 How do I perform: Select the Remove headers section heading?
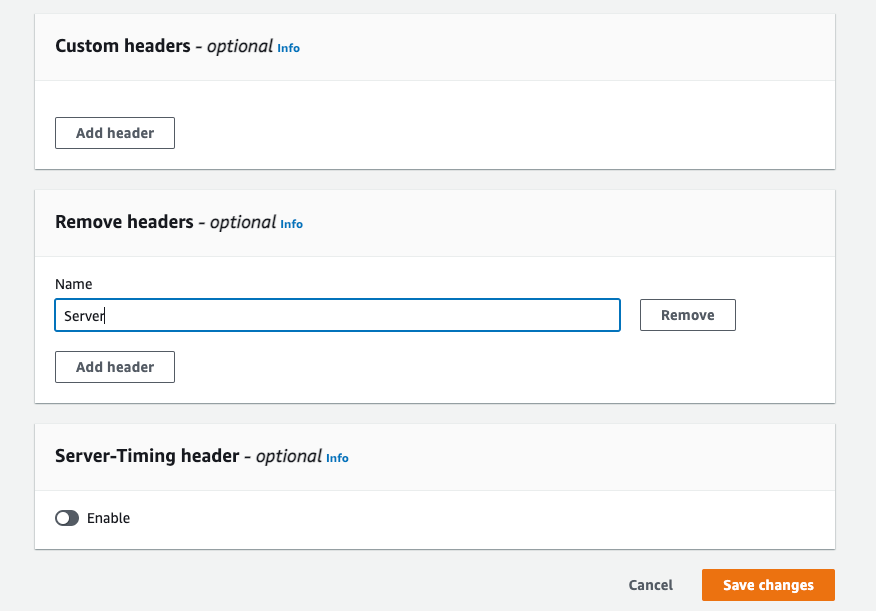point(125,222)
